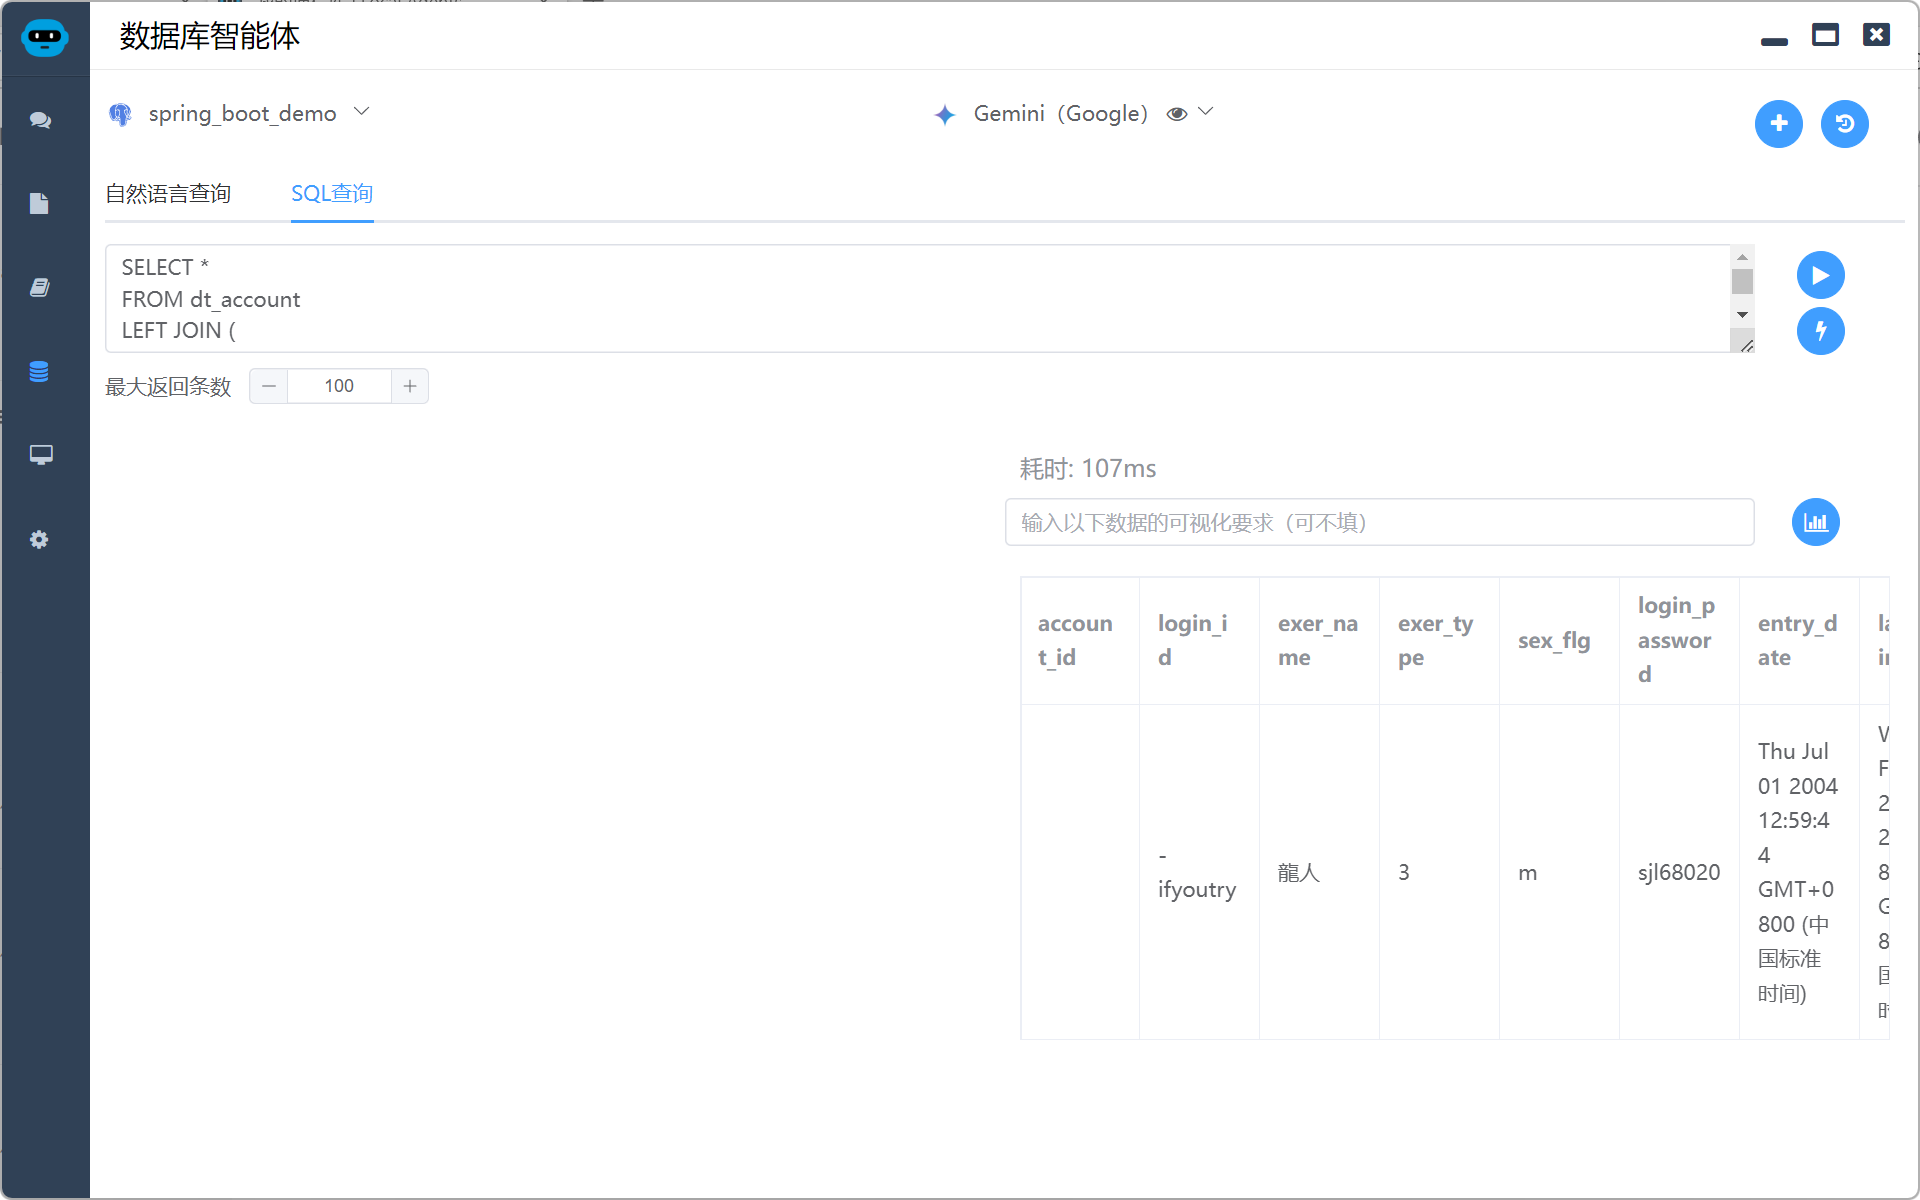Click the -ifyoutry login_id cell
The height and width of the screenshot is (1200, 1920).
point(1199,872)
